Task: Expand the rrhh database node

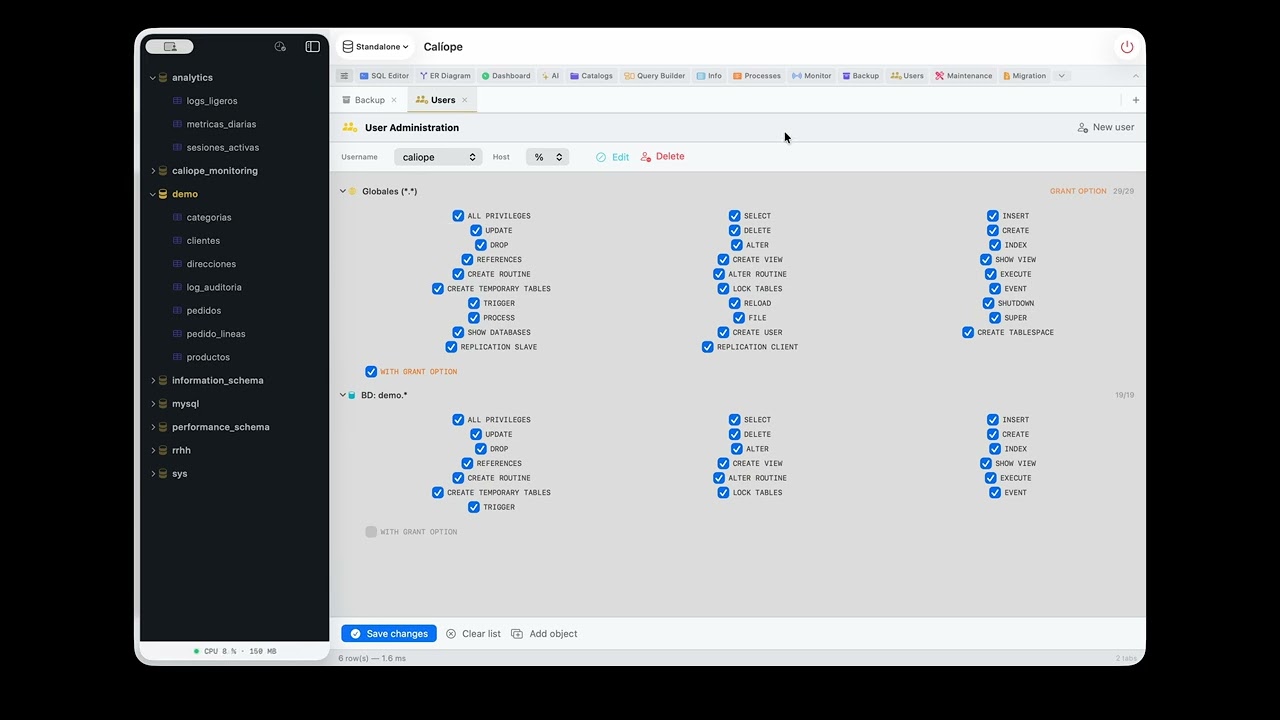Action: [x=153, y=451]
